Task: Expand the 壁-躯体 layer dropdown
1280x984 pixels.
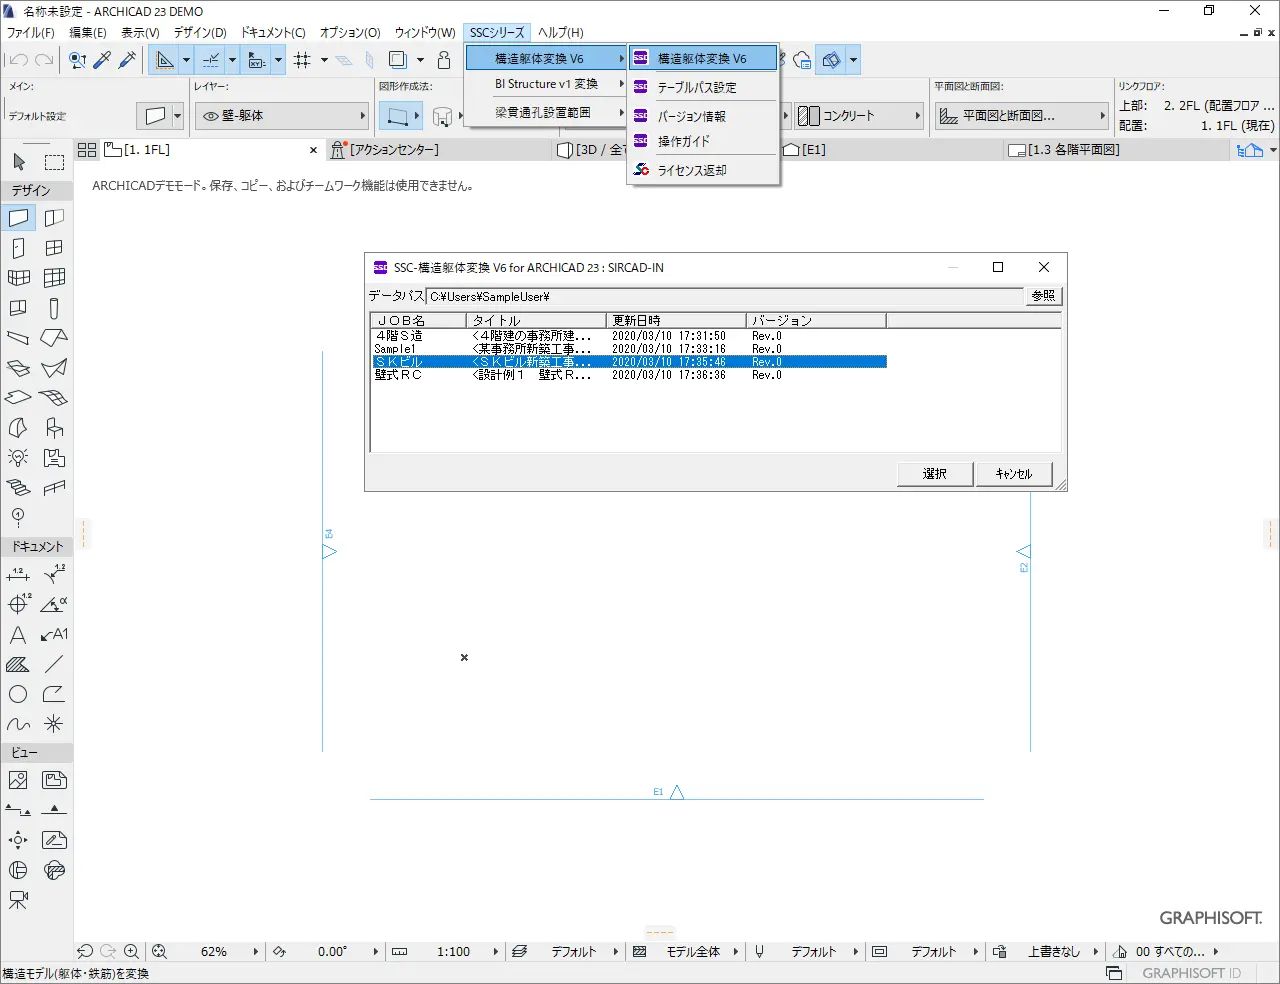Action: pyautogui.click(x=363, y=116)
